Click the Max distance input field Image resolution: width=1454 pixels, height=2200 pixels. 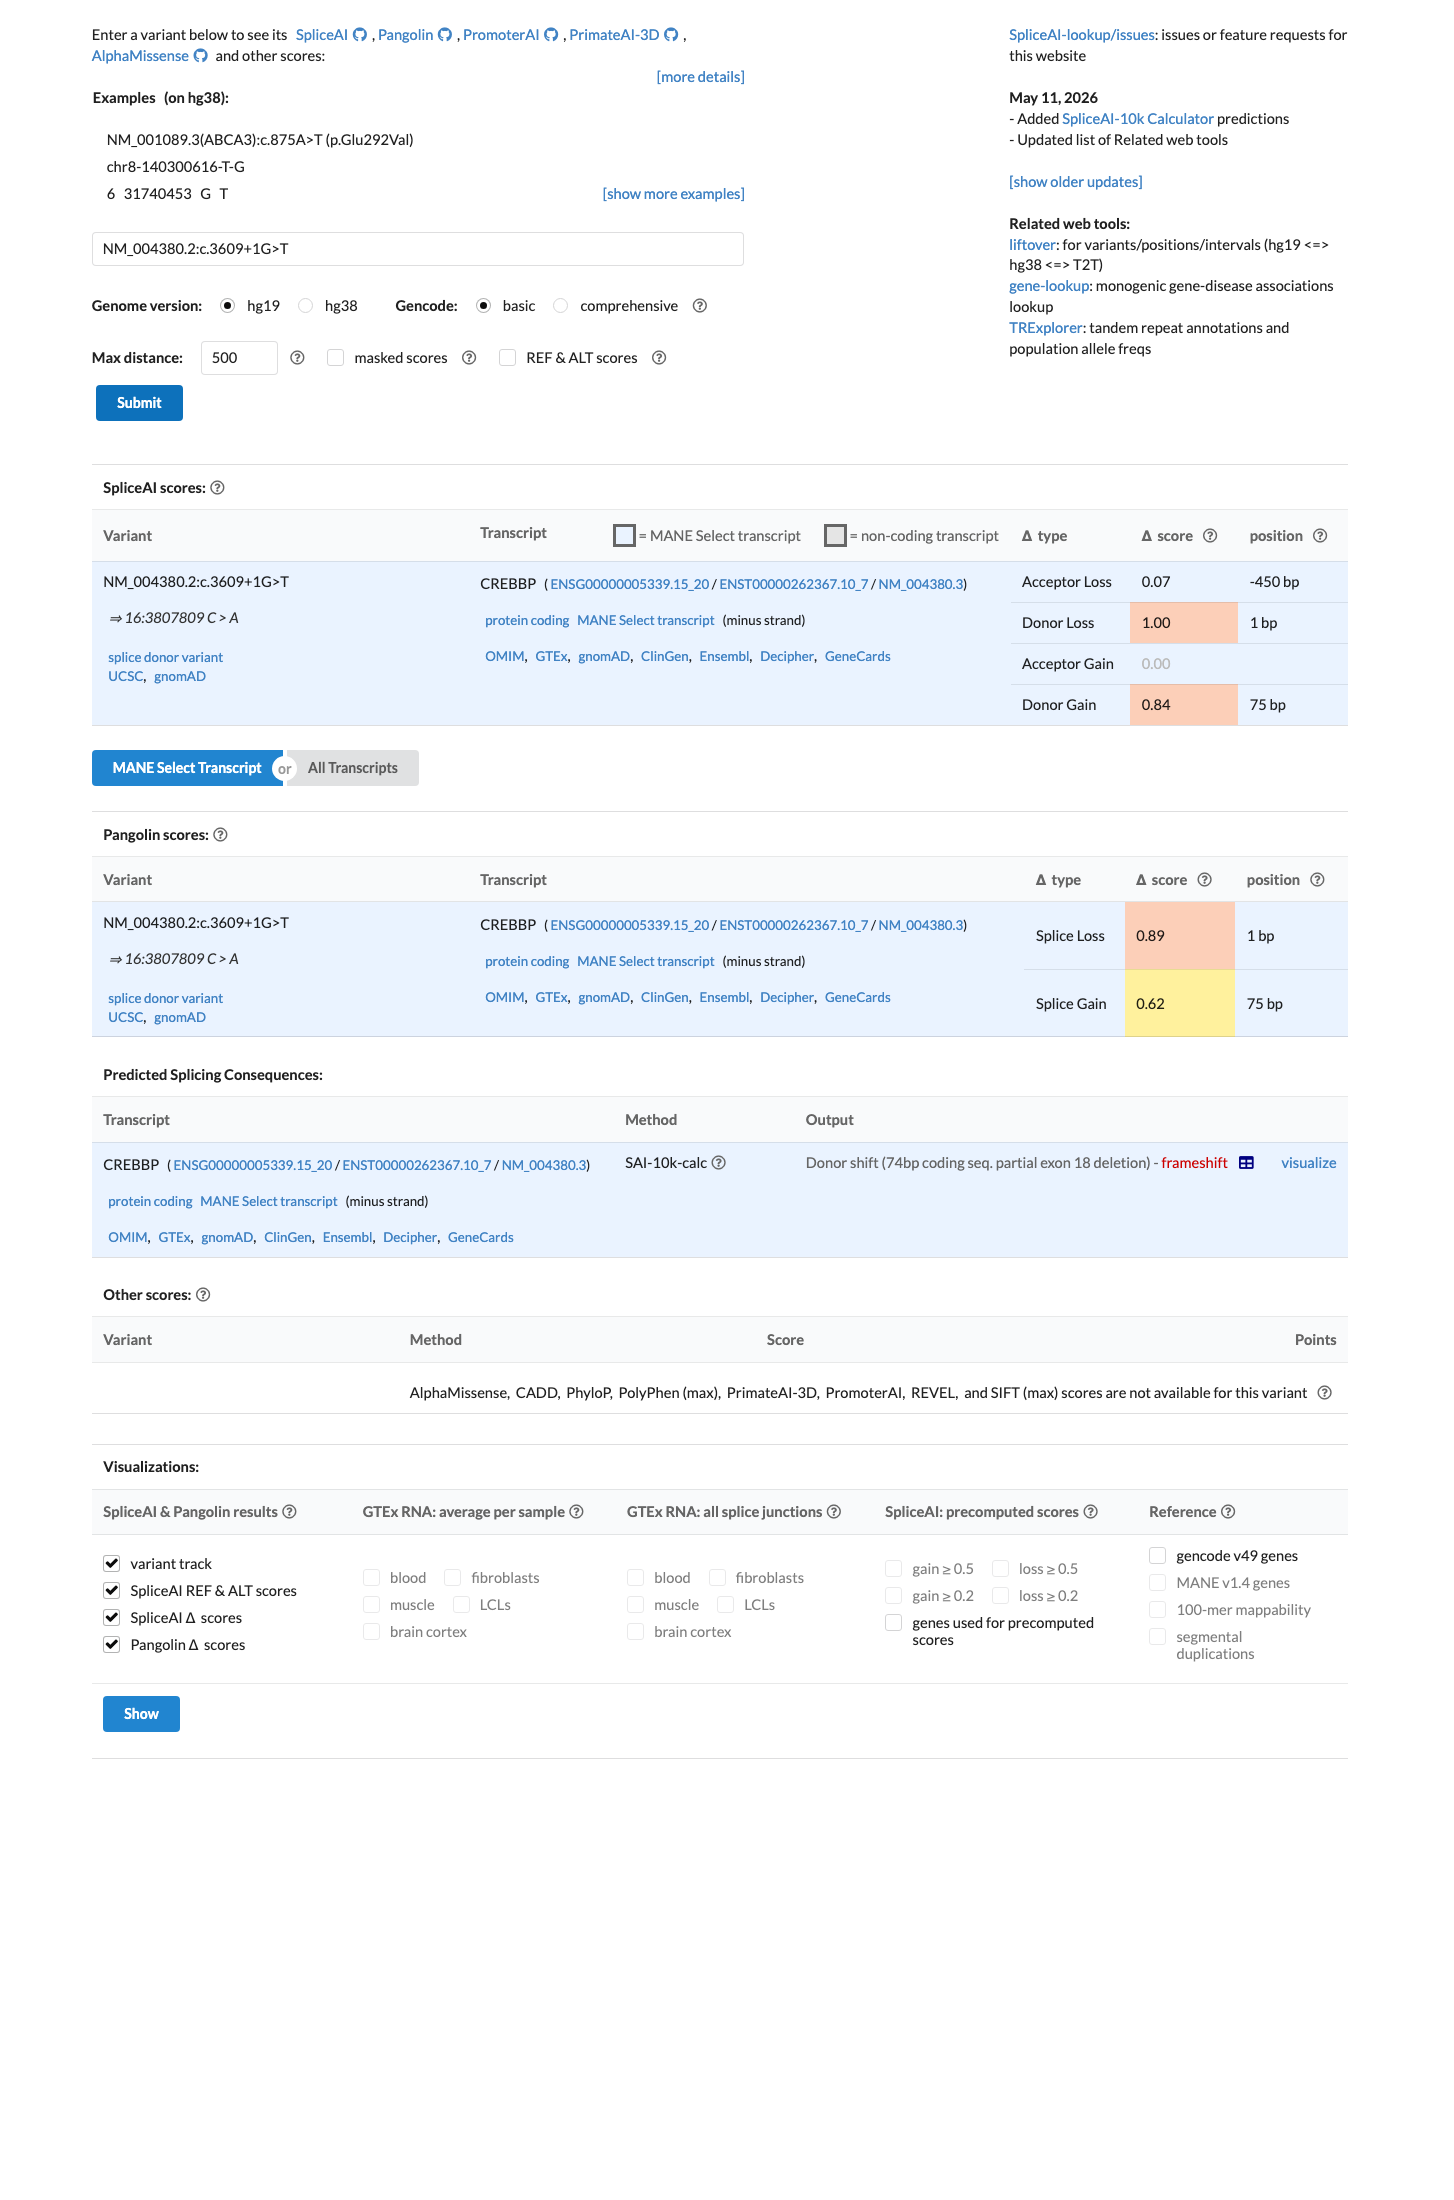[x=239, y=358]
